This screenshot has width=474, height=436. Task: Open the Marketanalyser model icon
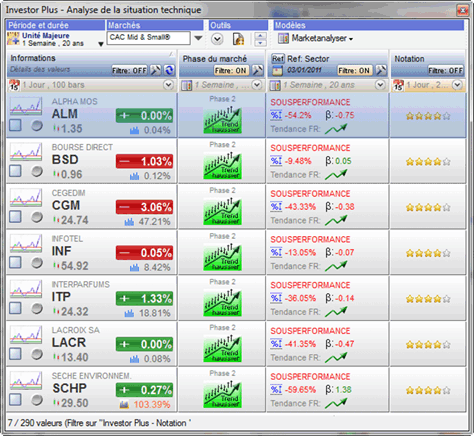coord(283,39)
